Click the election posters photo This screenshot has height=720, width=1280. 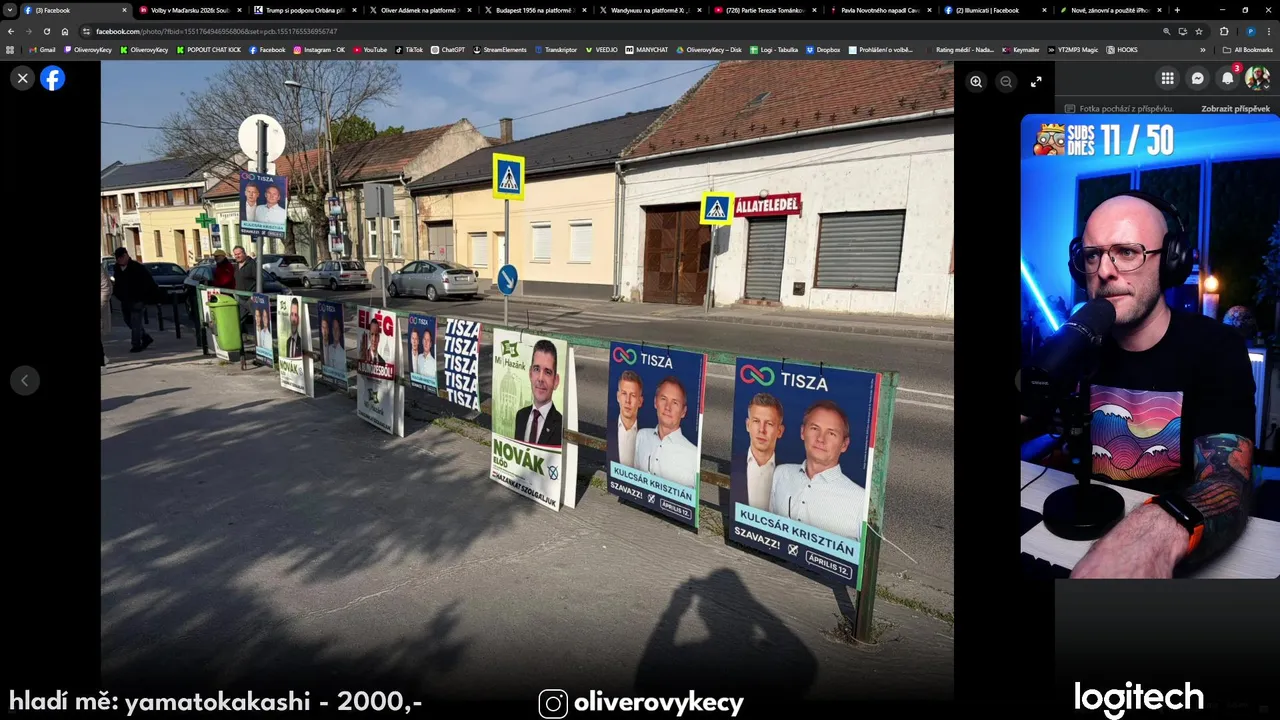coord(527,380)
